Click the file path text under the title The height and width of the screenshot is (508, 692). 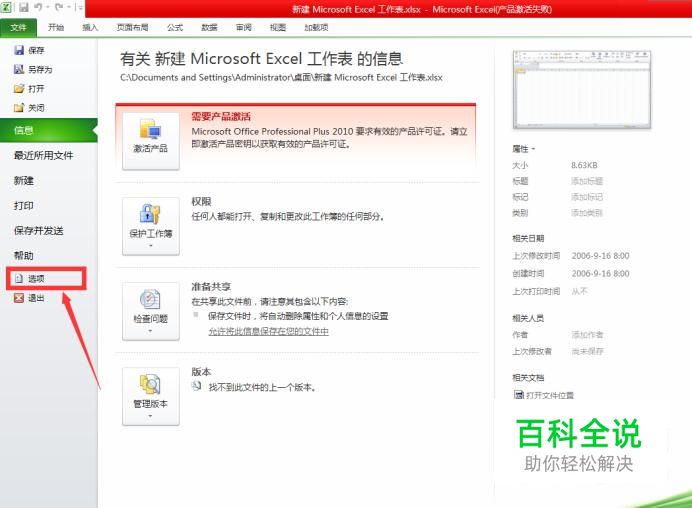pyautogui.click(x=281, y=78)
